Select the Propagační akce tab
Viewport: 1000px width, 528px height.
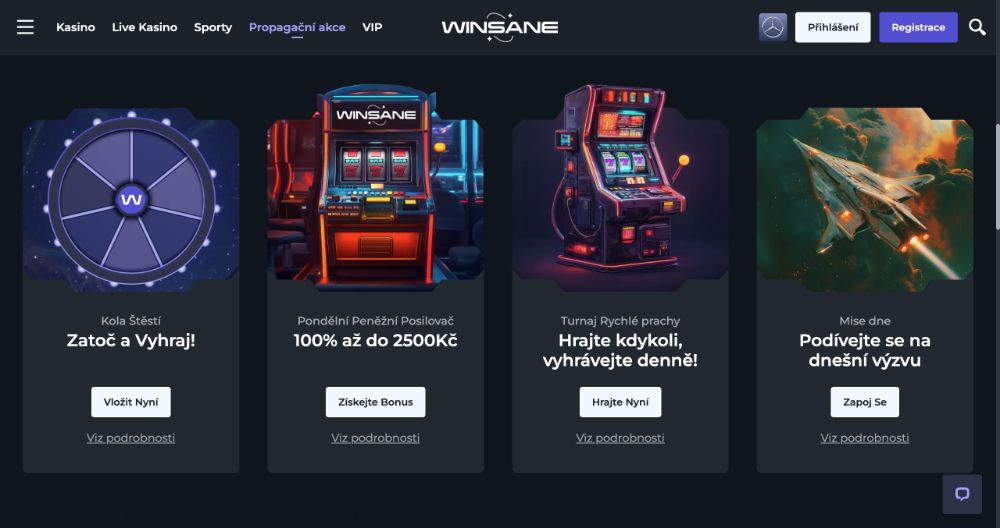click(x=297, y=27)
